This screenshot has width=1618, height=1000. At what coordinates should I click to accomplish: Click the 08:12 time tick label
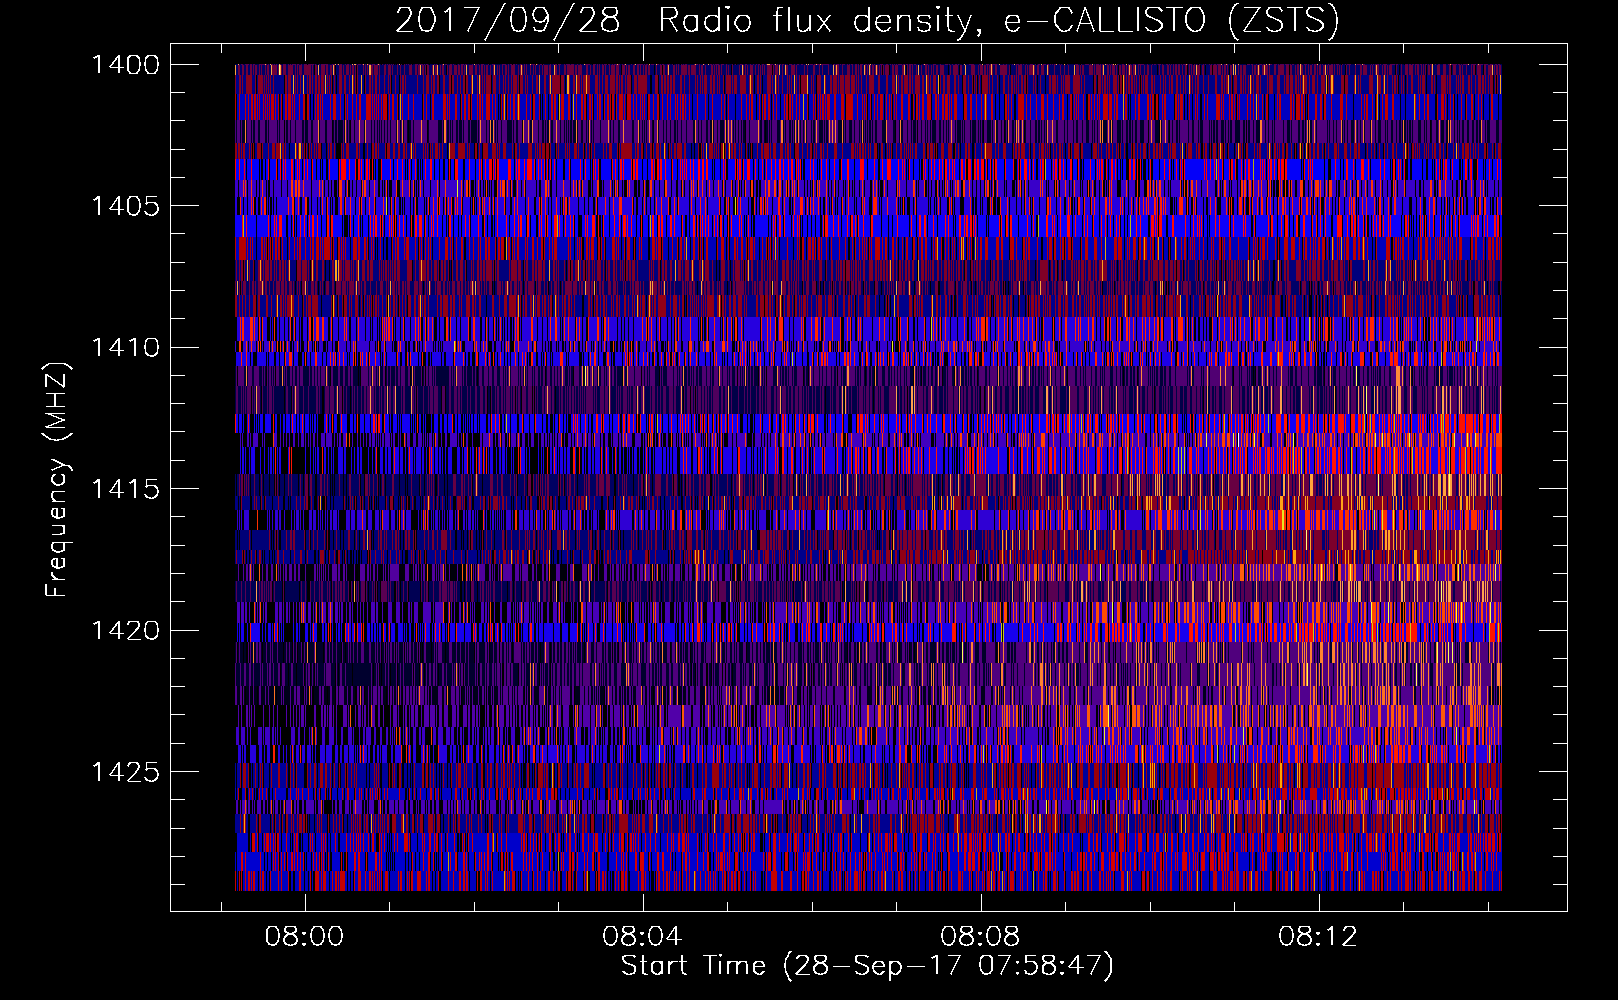click(1318, 937)
